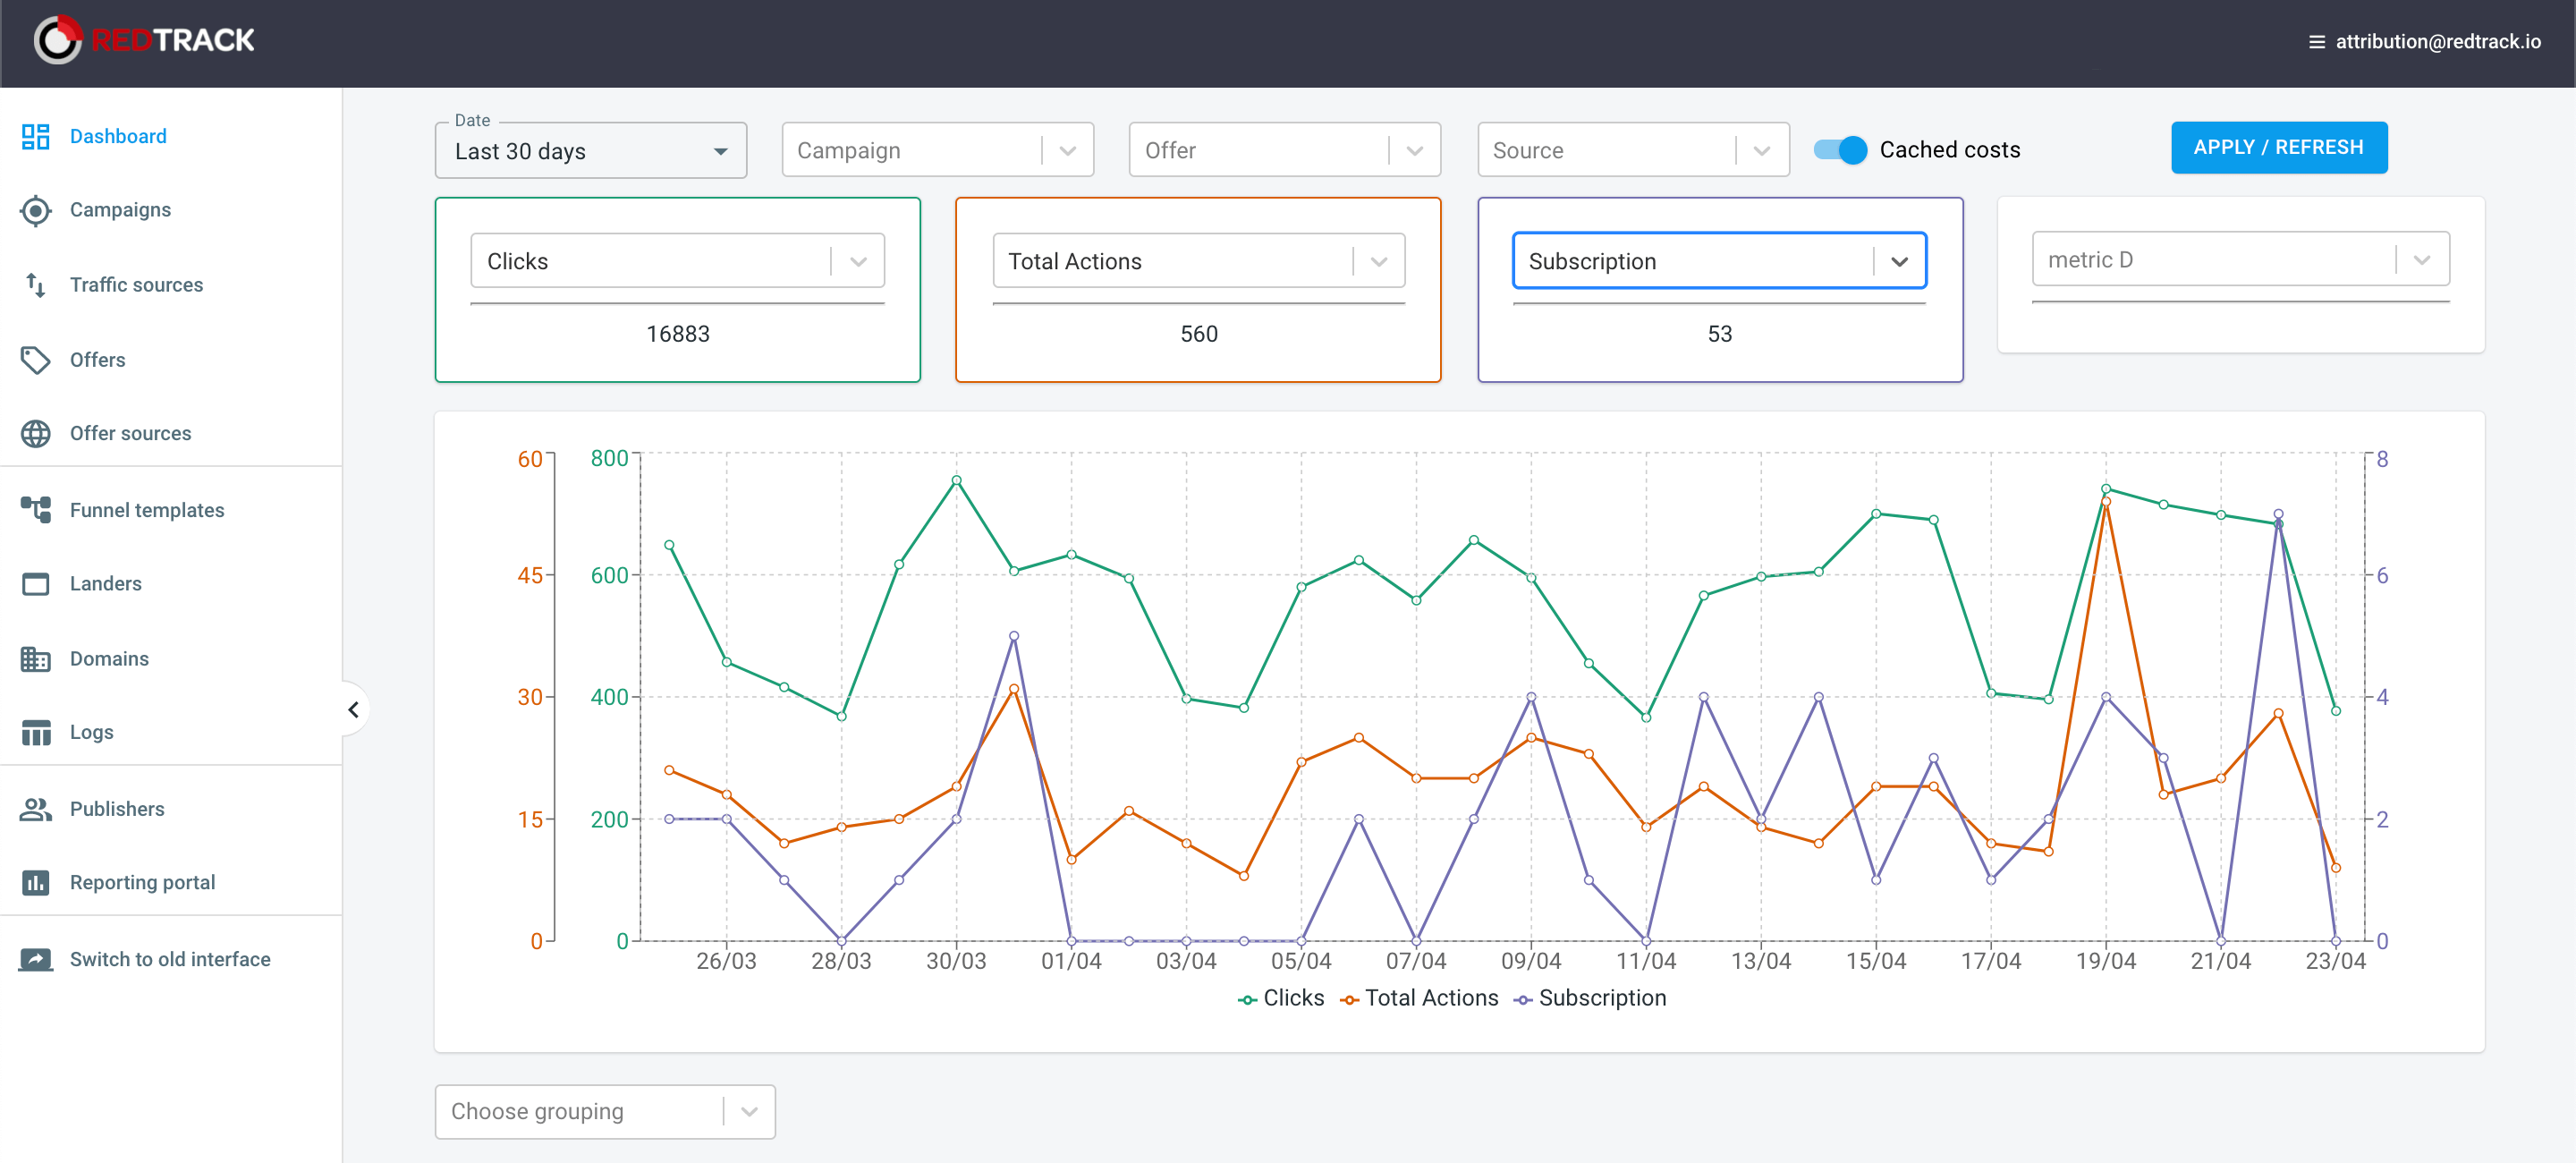Click Switch to old interface link

pyautogui.click(x=170, y=959)
